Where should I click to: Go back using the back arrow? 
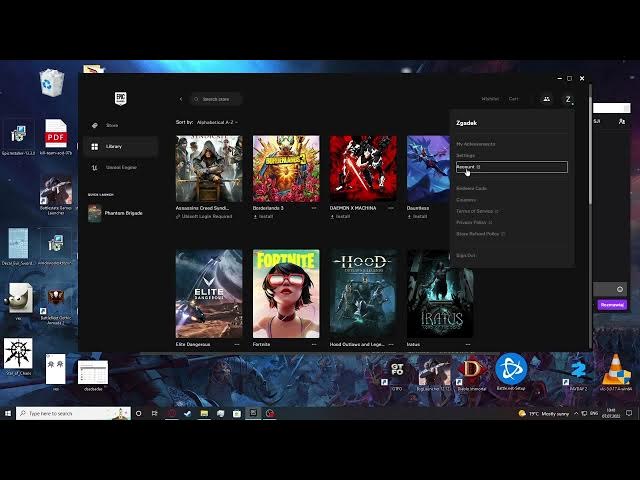(x=181, y=99)
